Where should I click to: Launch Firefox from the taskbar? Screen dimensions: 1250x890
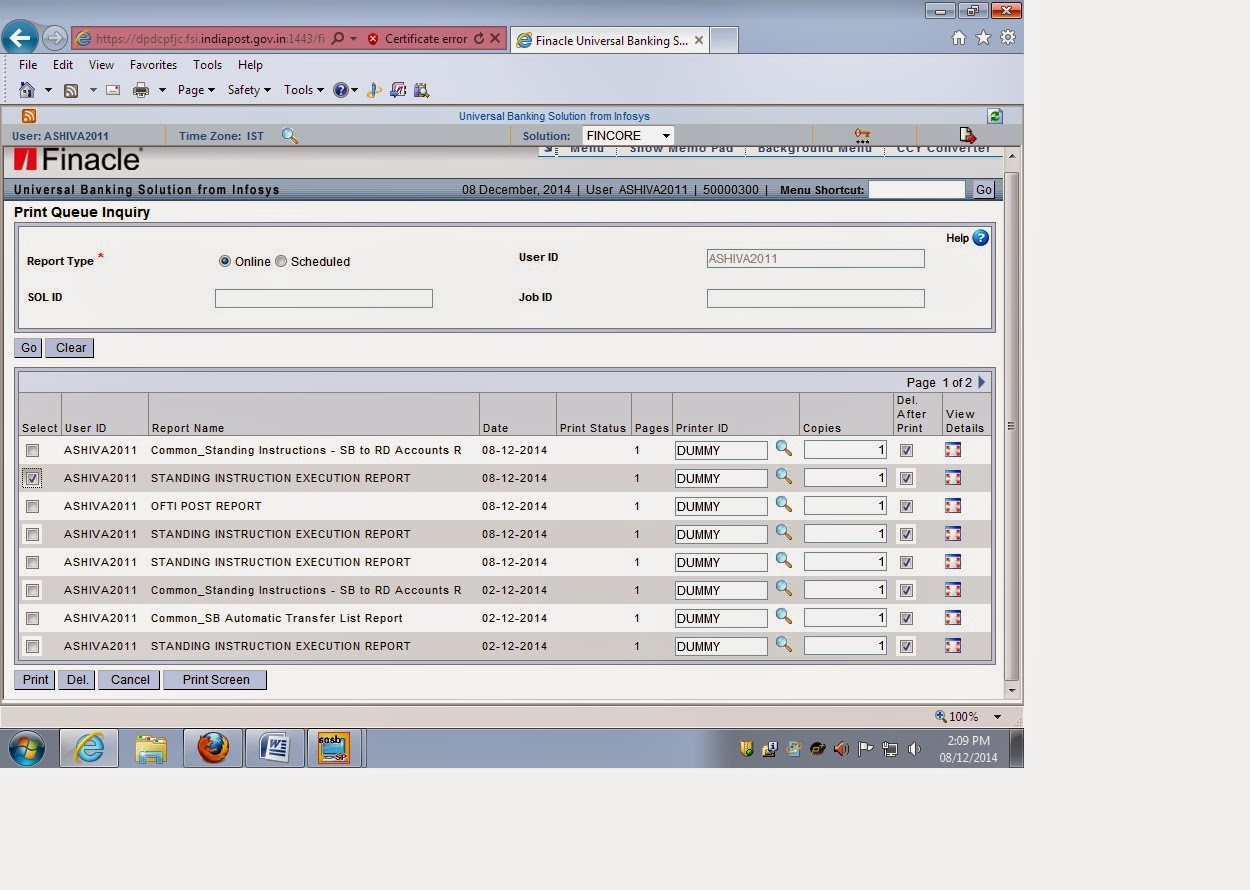(213, 747)
